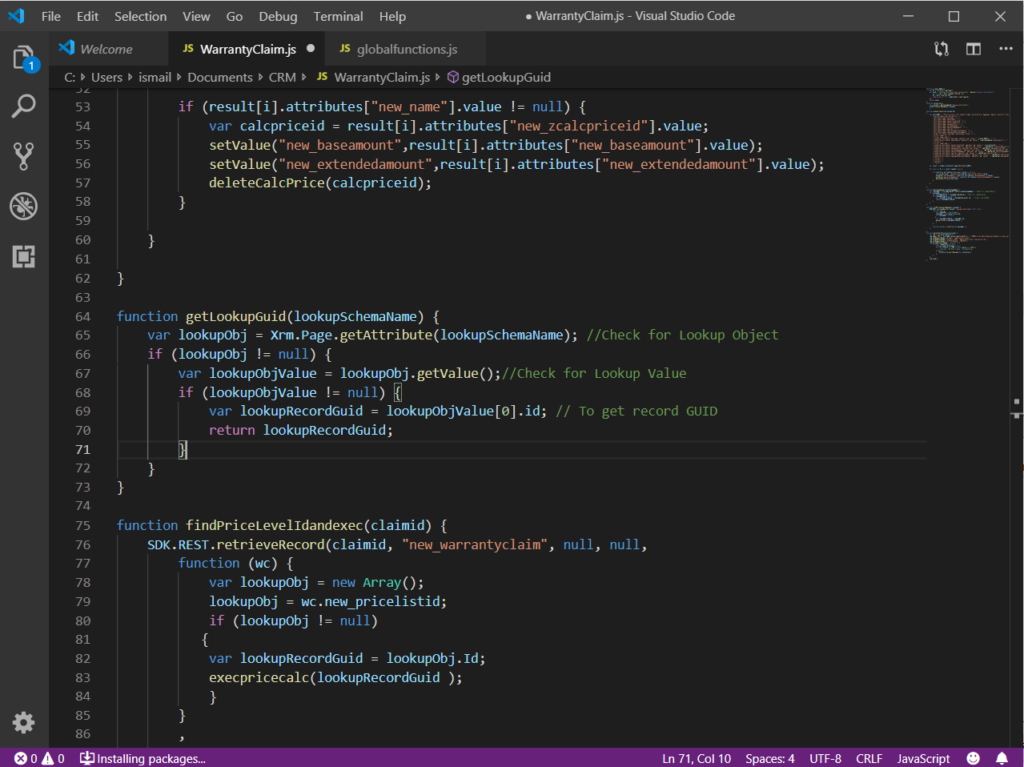Open the Search view icon
The image size is (1024, 767).
pyautogui.click(x=24, y=106)
